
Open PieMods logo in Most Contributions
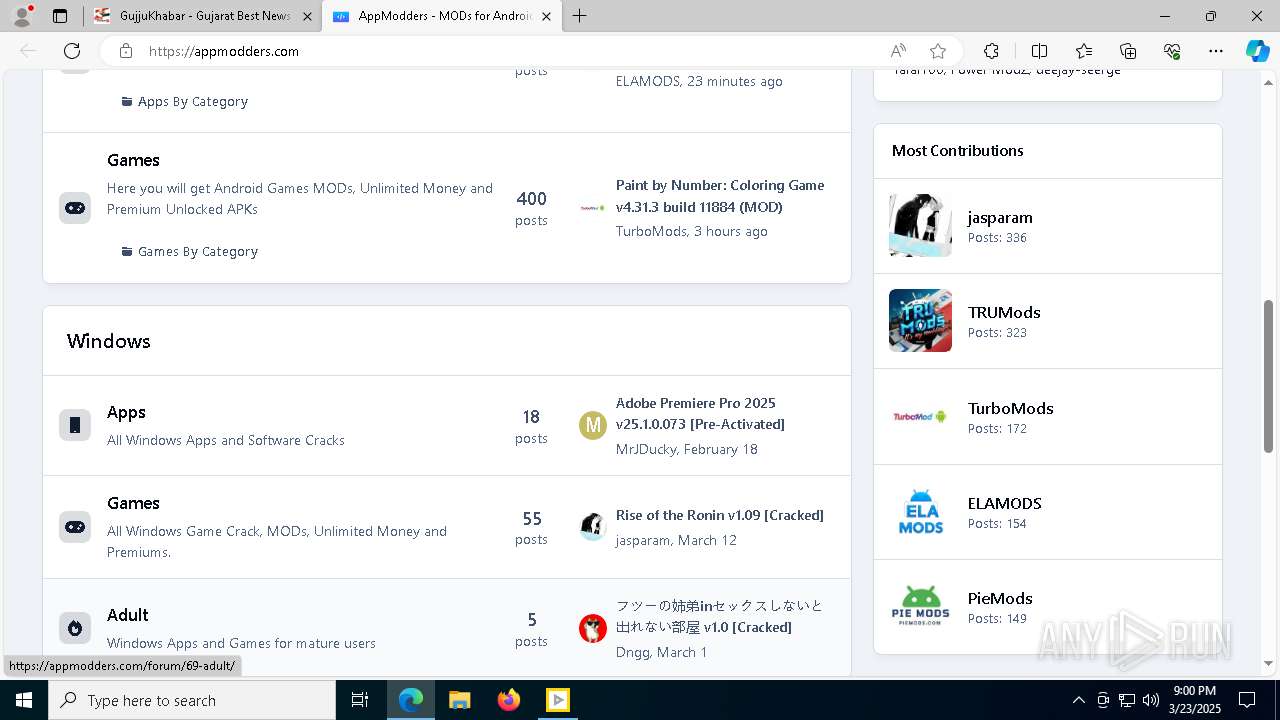[x=920, y=607]
